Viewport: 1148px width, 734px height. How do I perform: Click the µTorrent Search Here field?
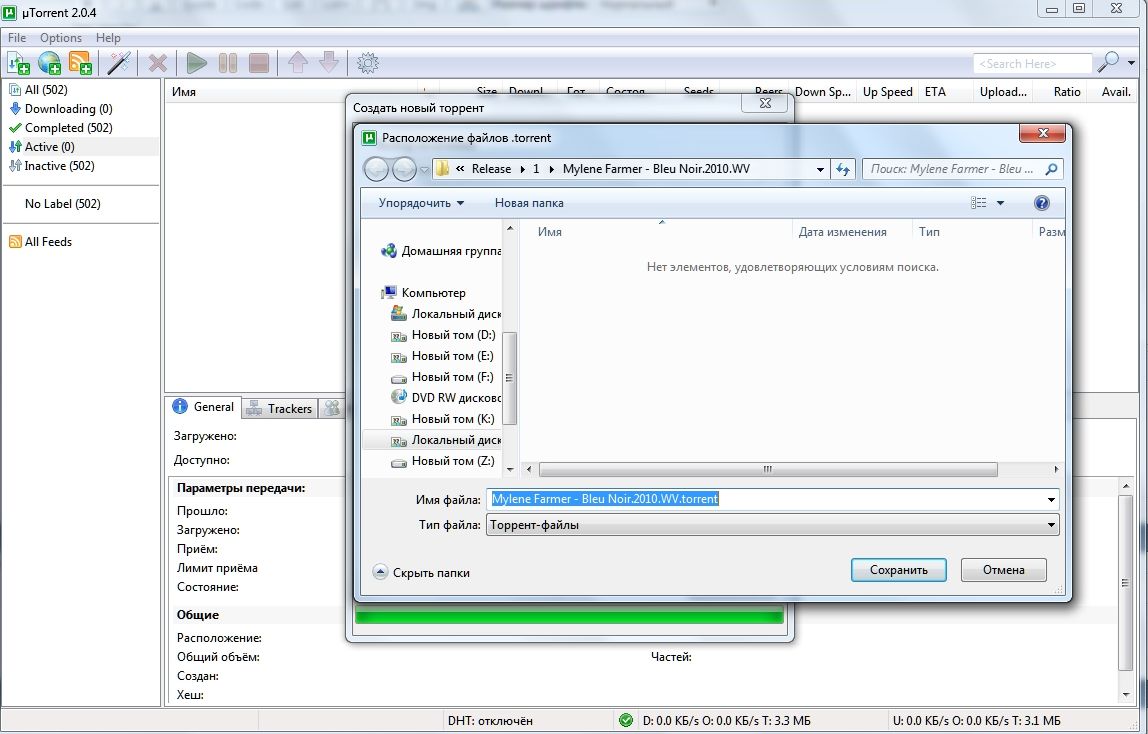[x=1032, y=64]
